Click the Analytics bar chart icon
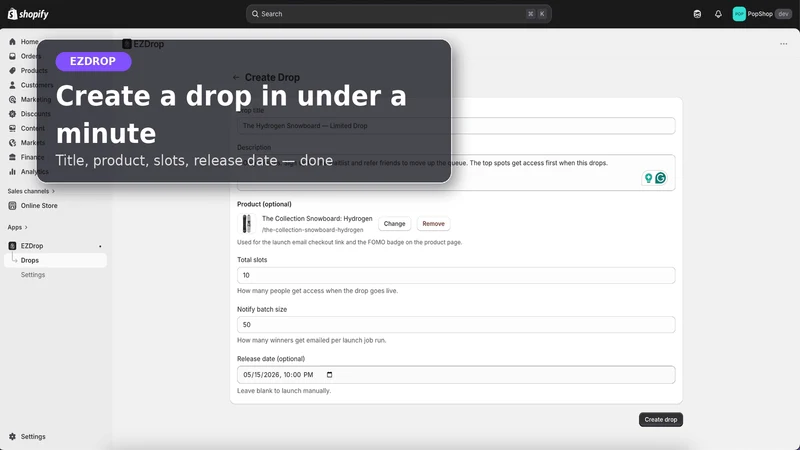 (12, 171)
